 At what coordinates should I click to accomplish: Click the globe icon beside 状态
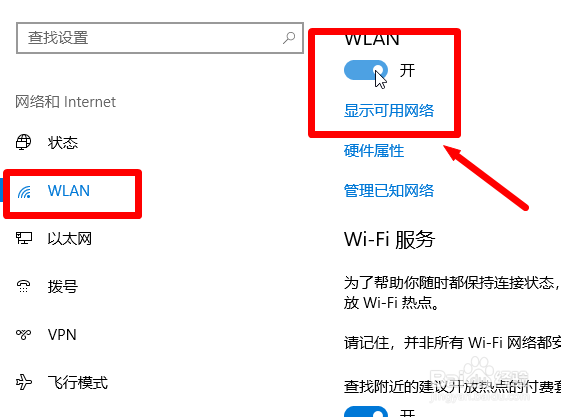pyautogui.click(x=24, y=142)
